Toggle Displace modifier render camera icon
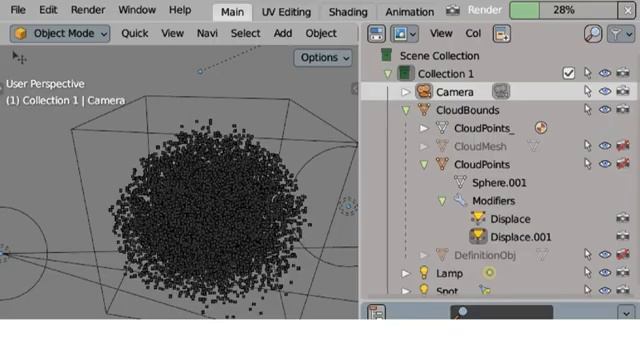 [x=623, y=218]
